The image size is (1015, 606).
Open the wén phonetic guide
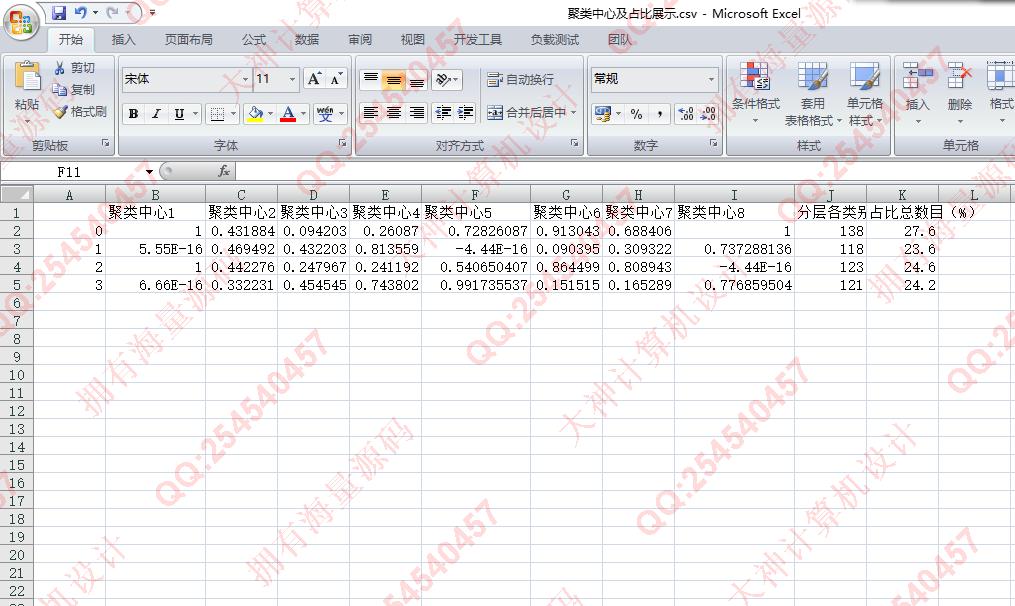click(325, 114)
